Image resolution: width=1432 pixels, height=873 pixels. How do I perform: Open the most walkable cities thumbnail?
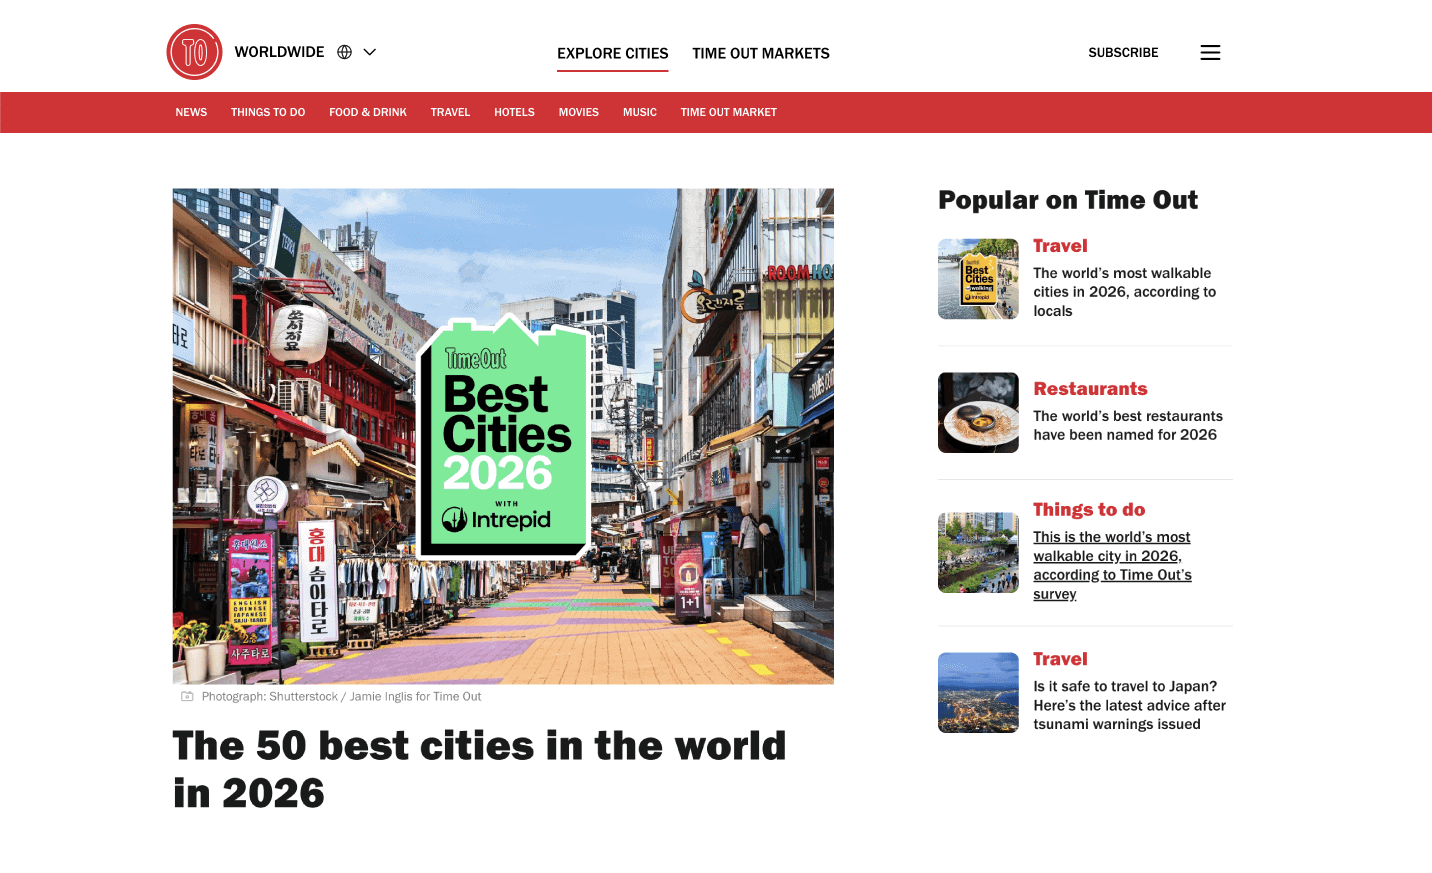tap(978, 279)
